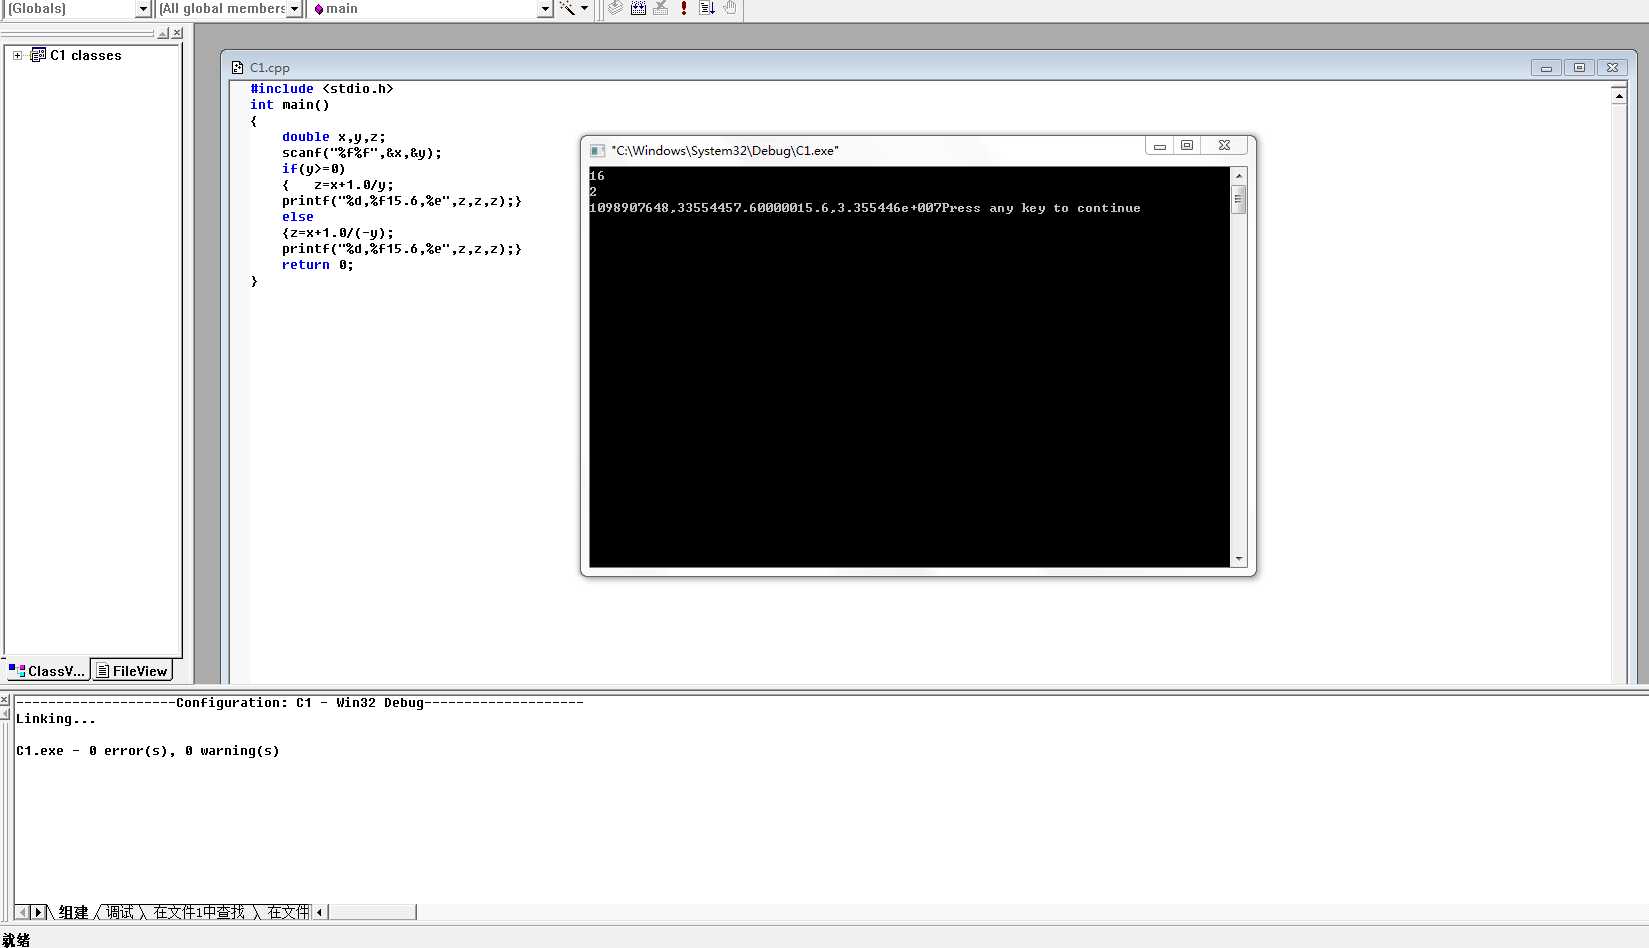The height and width of the screenshot is (948, 1649).
Task: Click output tabs scroll-left arrow
Action: tap(21, 912)
